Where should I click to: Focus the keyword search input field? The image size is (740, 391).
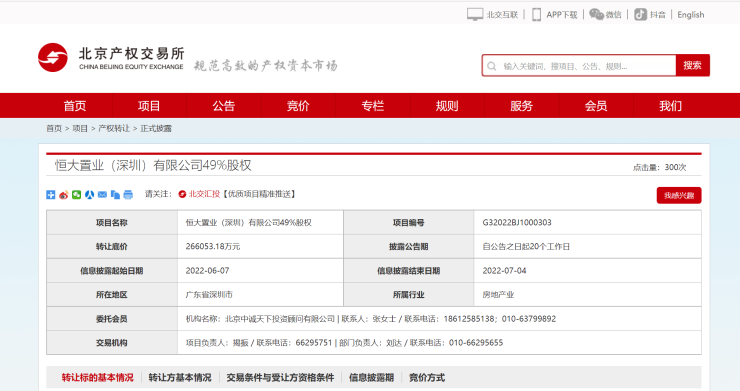[579, 66]
